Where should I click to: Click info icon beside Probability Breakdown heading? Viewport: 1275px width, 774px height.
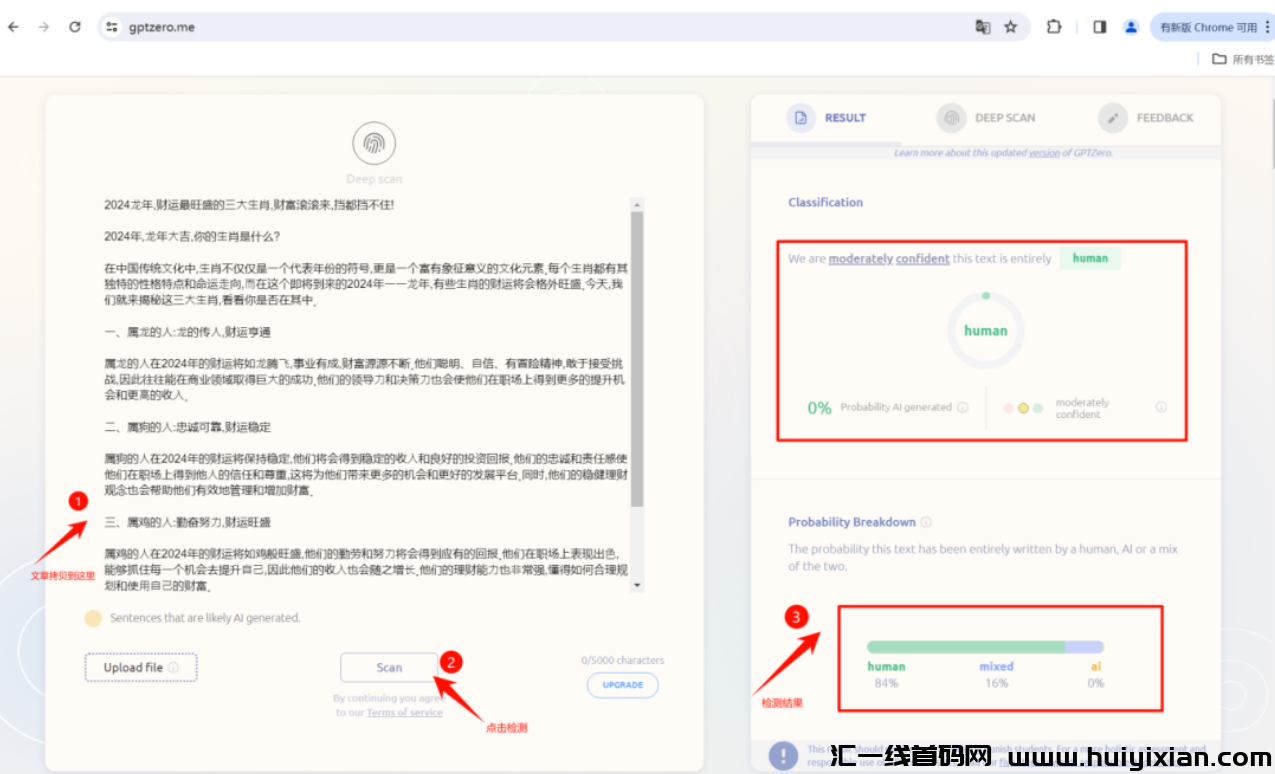click(926, 521)
